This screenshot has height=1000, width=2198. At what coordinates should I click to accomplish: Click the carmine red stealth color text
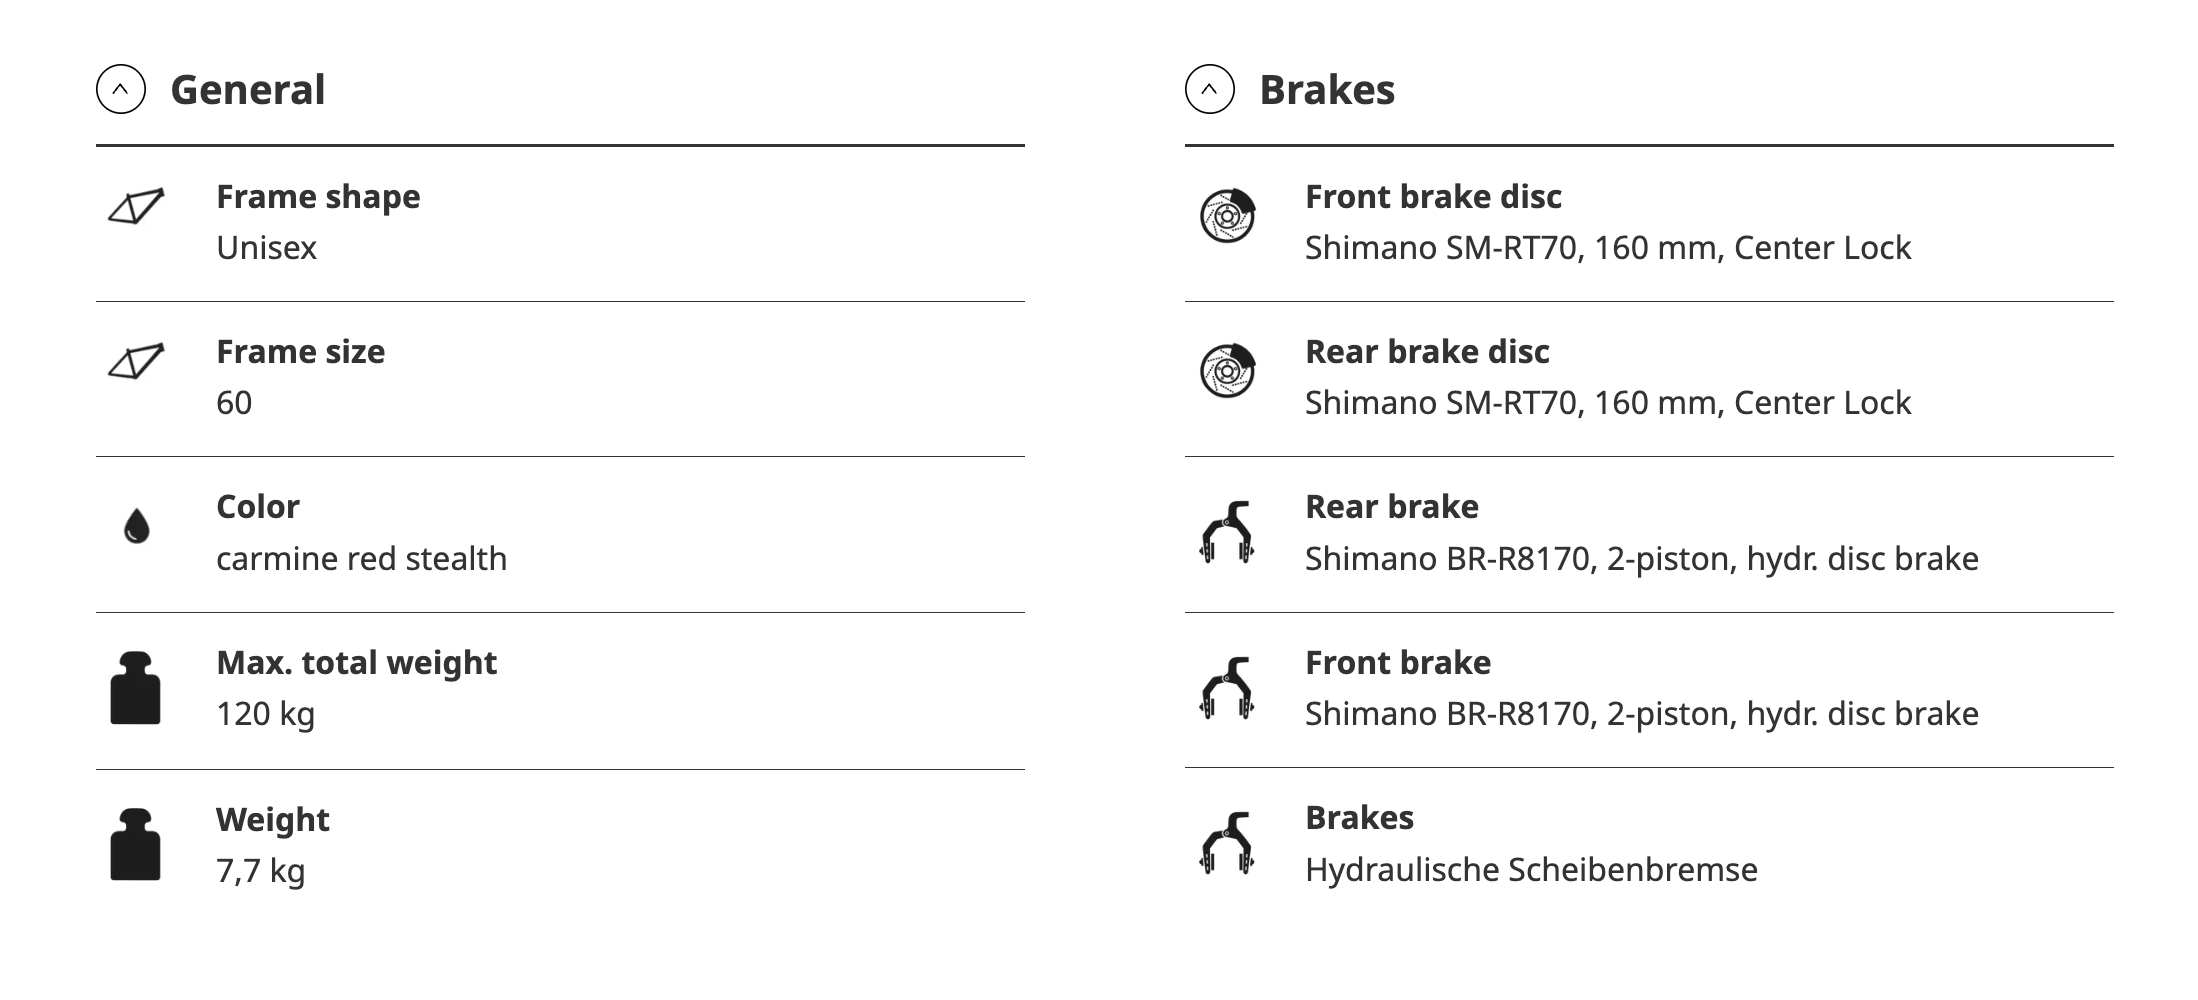[x=362, y=558]
